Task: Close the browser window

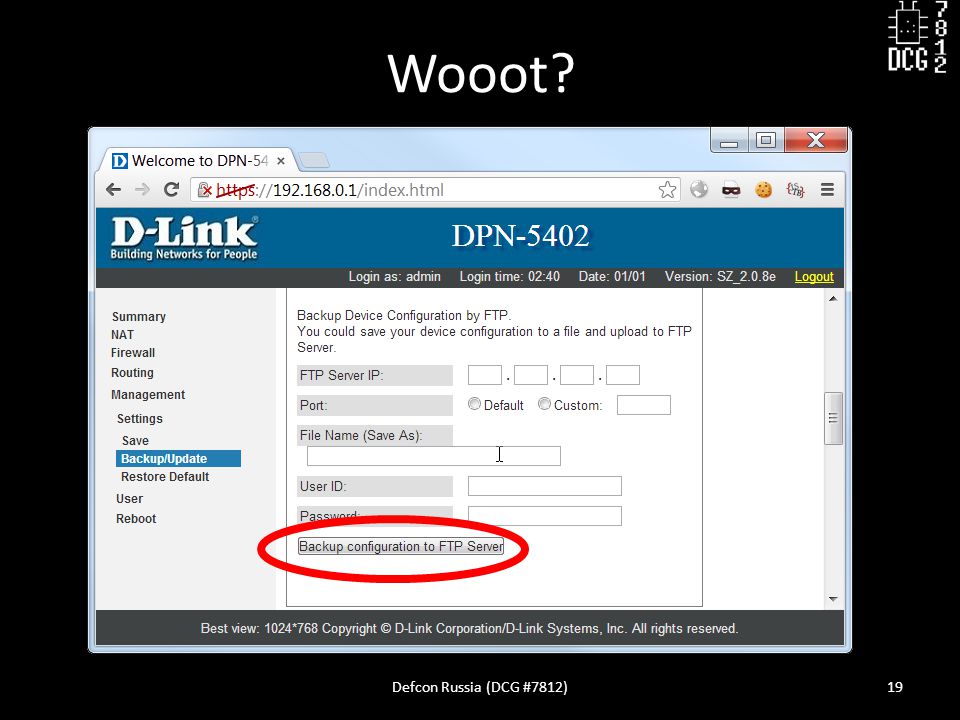Action: (x=816, y=141)
